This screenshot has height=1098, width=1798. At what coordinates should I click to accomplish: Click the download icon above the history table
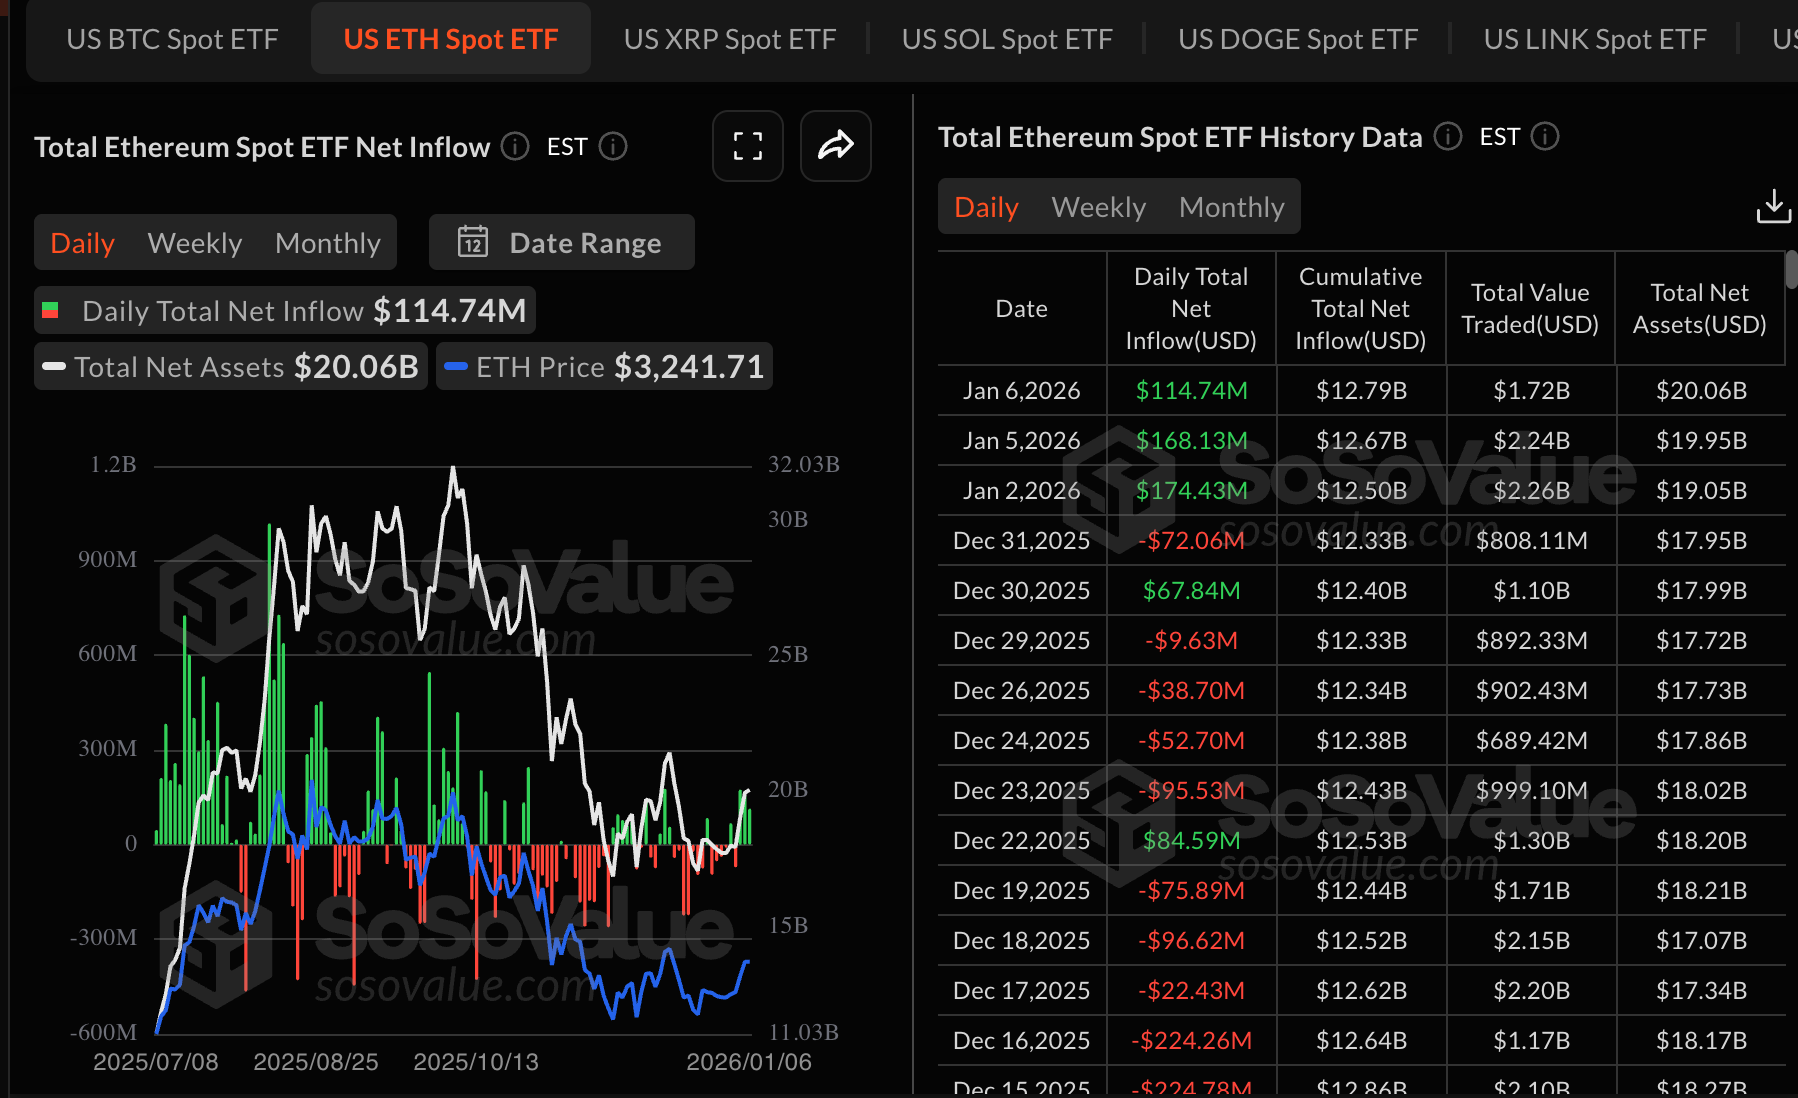1773,206
